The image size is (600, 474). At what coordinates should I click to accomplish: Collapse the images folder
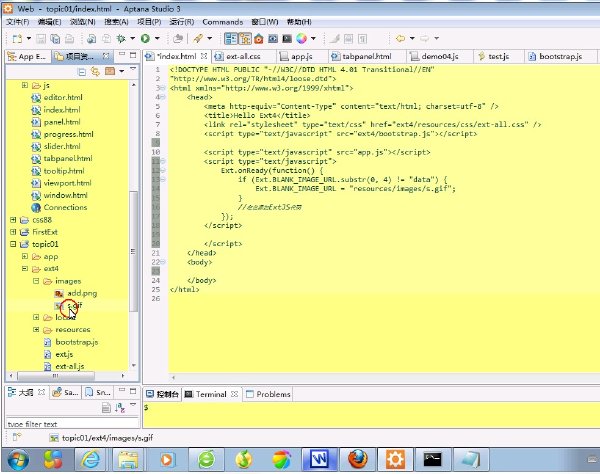(x=36, y=281)
